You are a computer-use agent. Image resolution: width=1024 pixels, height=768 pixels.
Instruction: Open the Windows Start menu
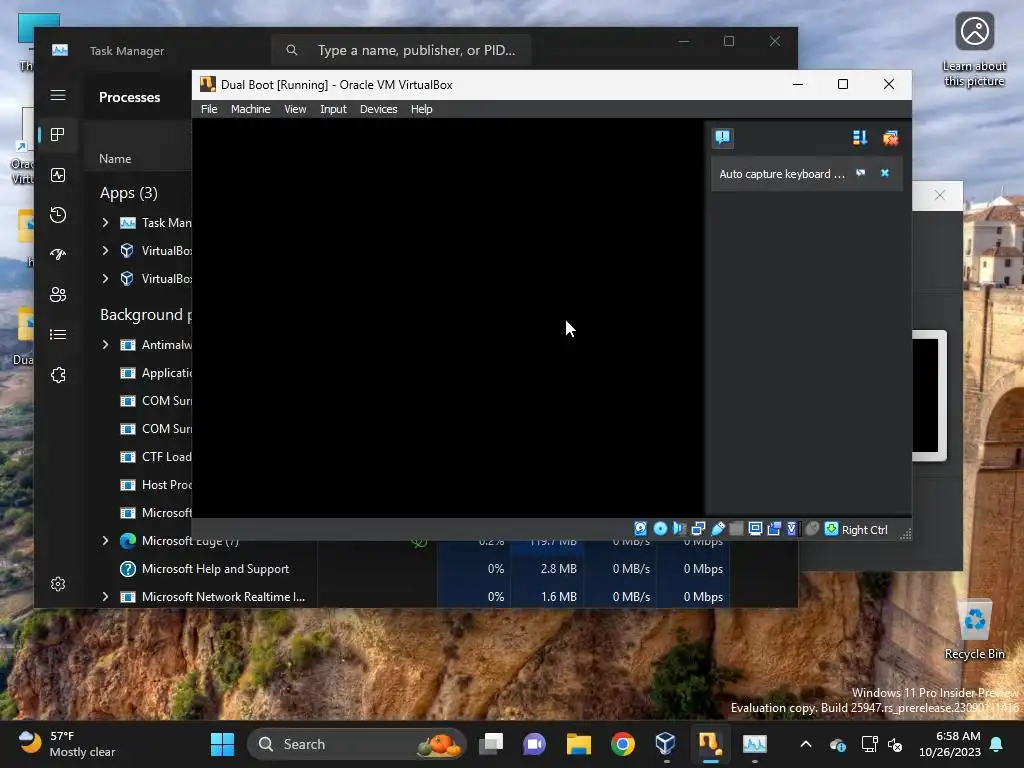pyautogui.click(x=222, y=744)
